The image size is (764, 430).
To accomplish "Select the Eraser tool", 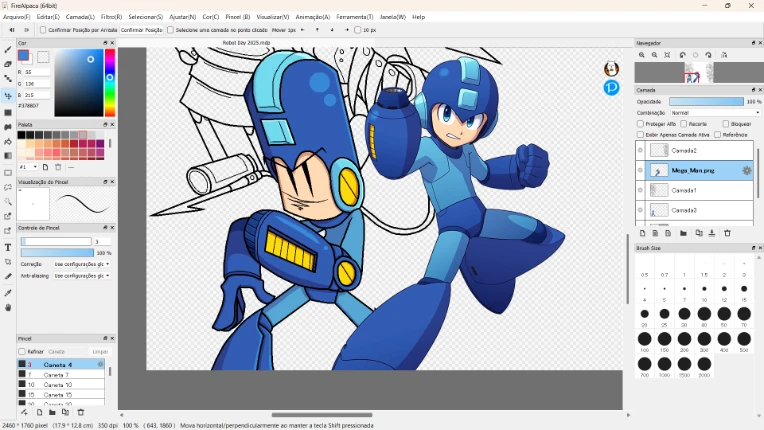I will click(x=8, y=64).
